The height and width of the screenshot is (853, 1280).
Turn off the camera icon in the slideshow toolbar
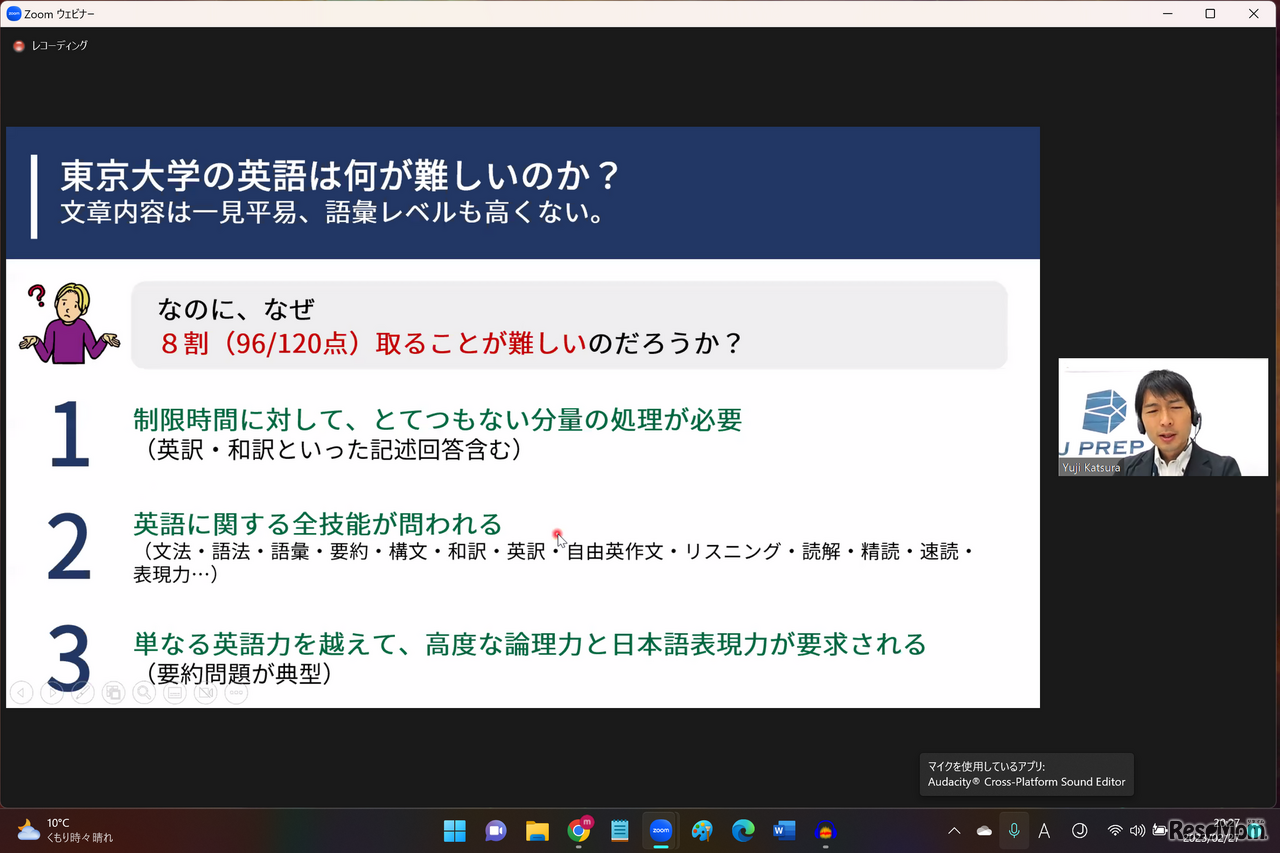pos(205,692)
